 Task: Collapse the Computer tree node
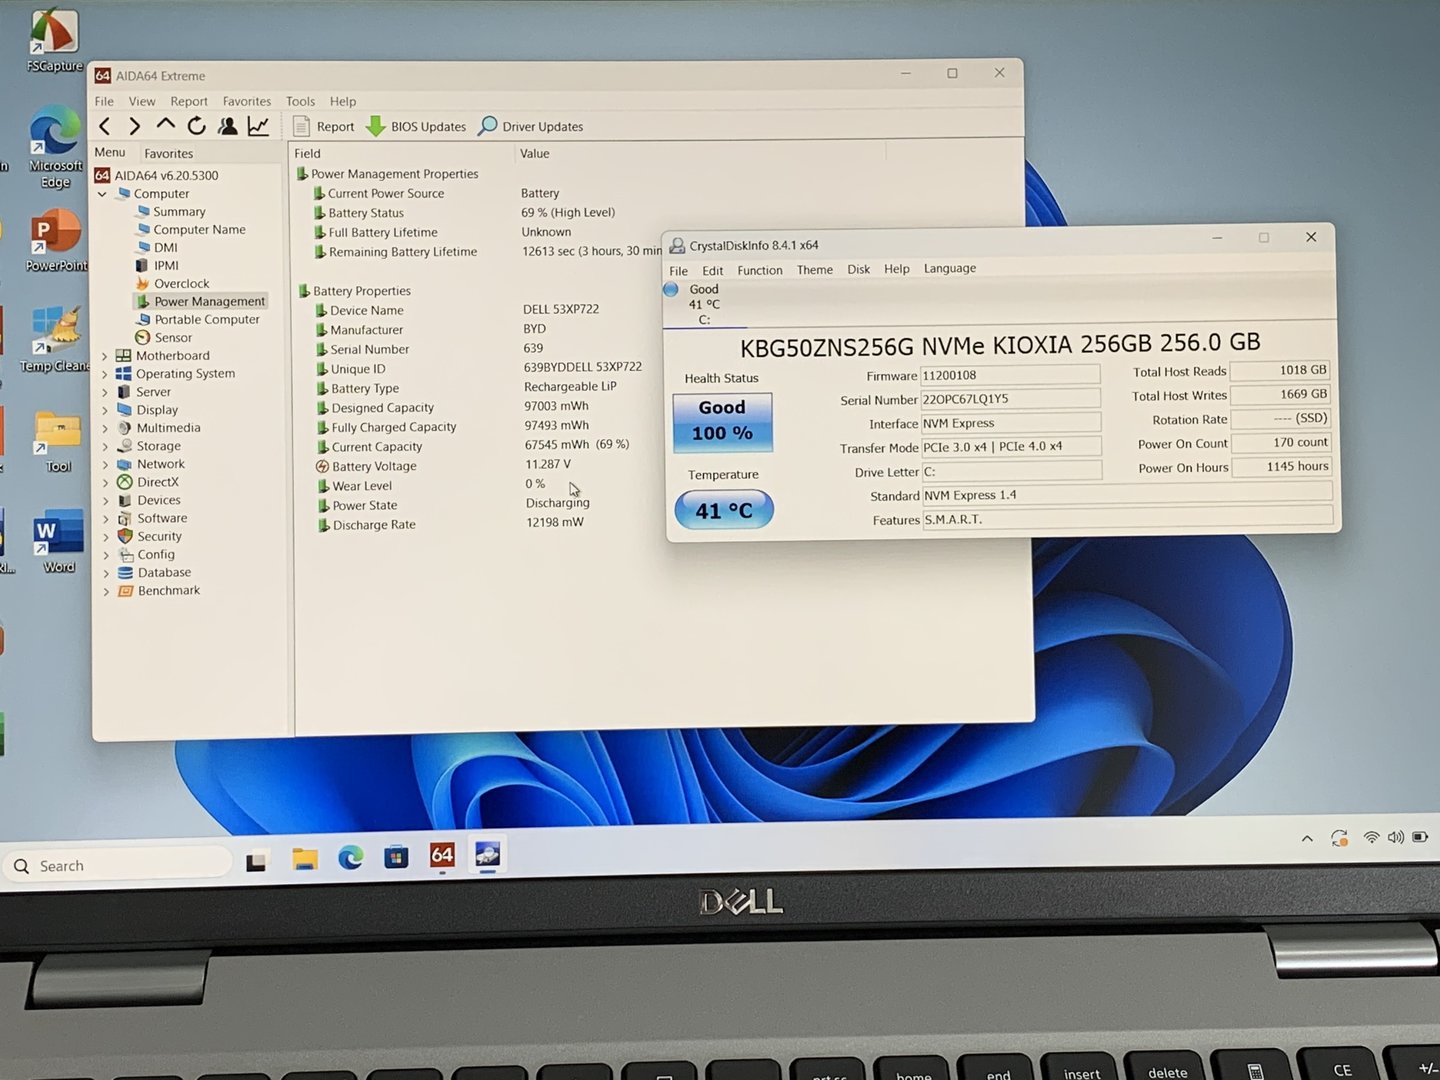(102, 194)
